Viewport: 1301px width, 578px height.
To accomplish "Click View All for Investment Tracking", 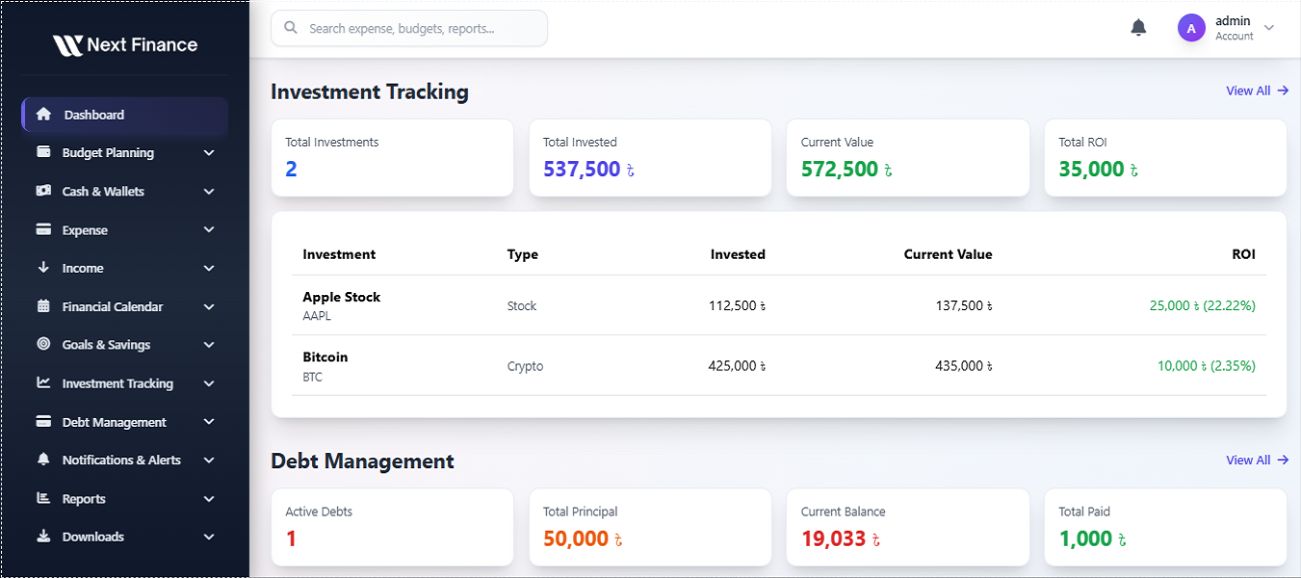I will [1257, 91].
